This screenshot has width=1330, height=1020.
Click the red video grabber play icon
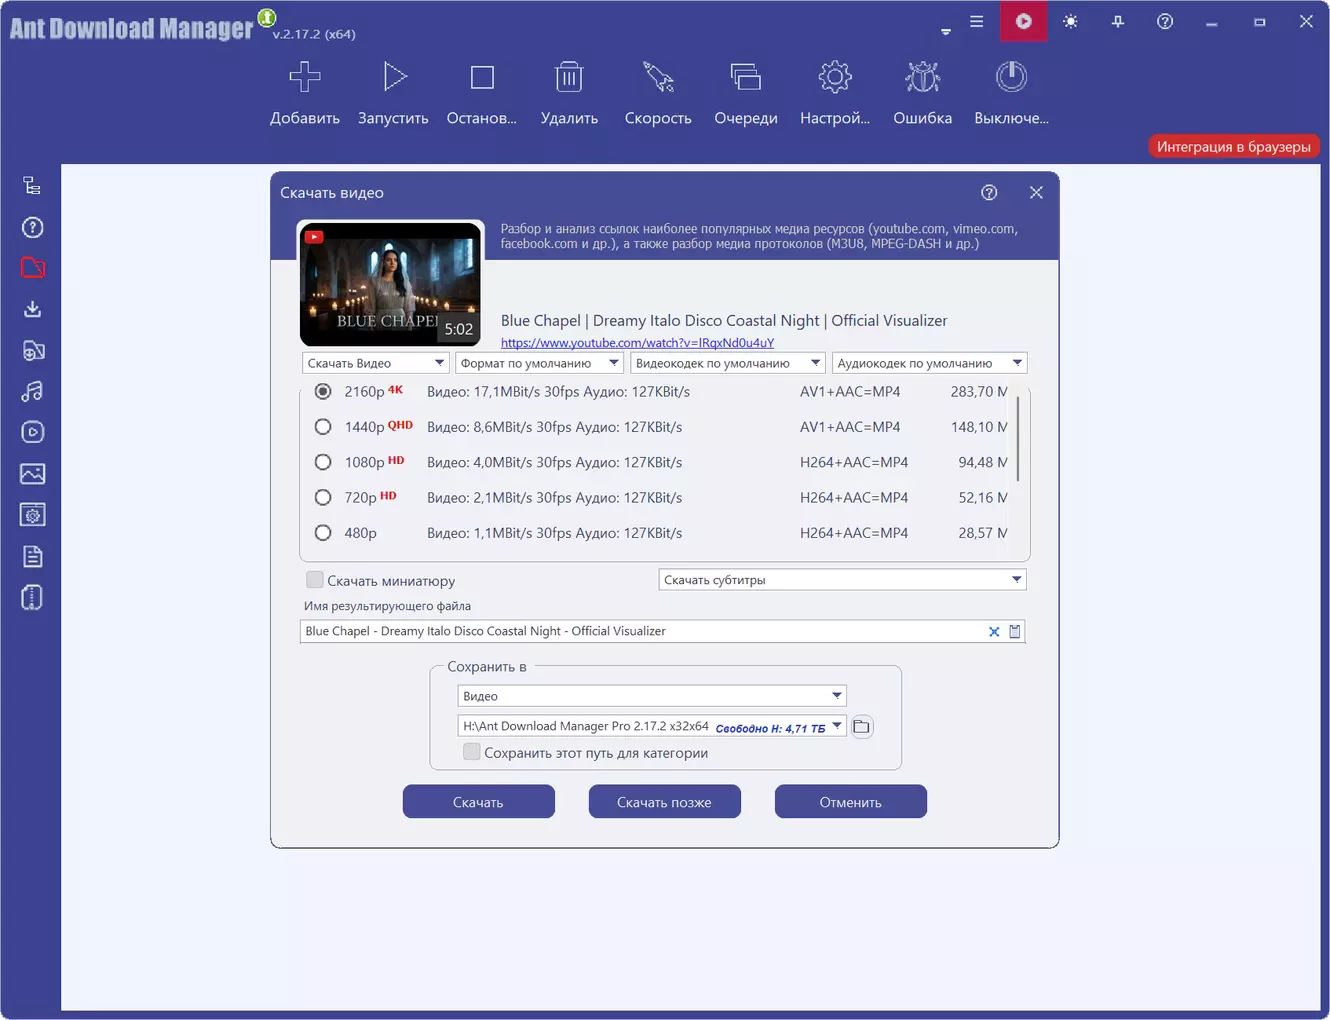1024,21
